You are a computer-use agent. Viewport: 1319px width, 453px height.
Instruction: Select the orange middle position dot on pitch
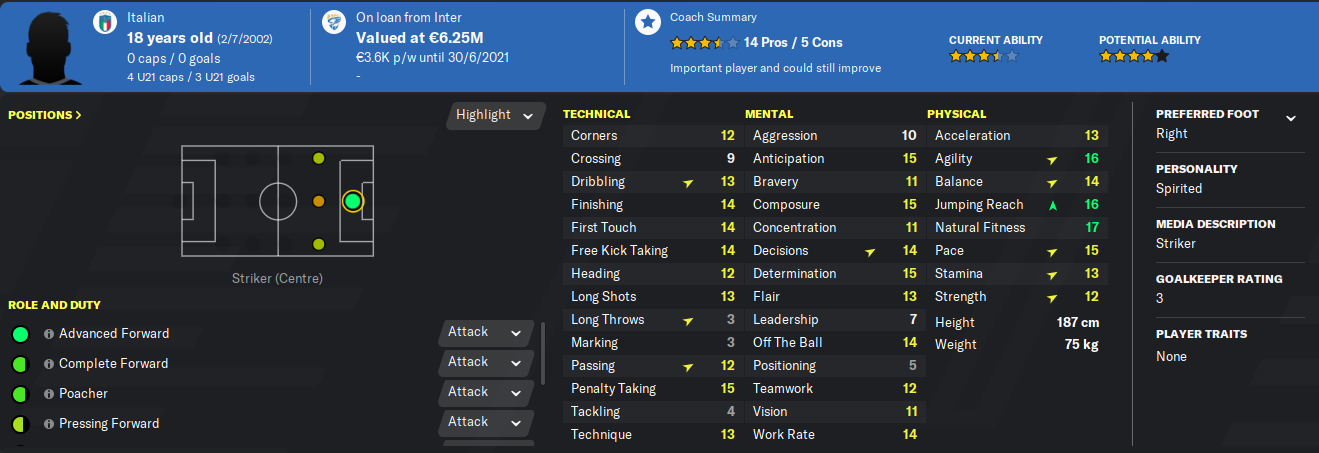(318, 201)
